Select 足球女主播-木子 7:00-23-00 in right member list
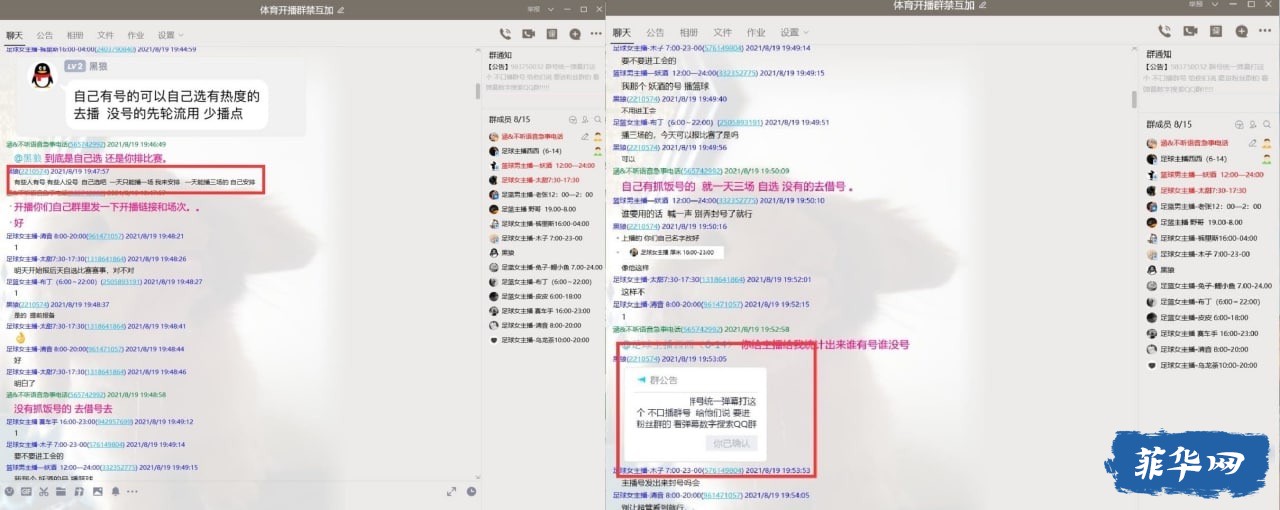The width and height of the screenshot is (1280, 510). [1209, 254]
